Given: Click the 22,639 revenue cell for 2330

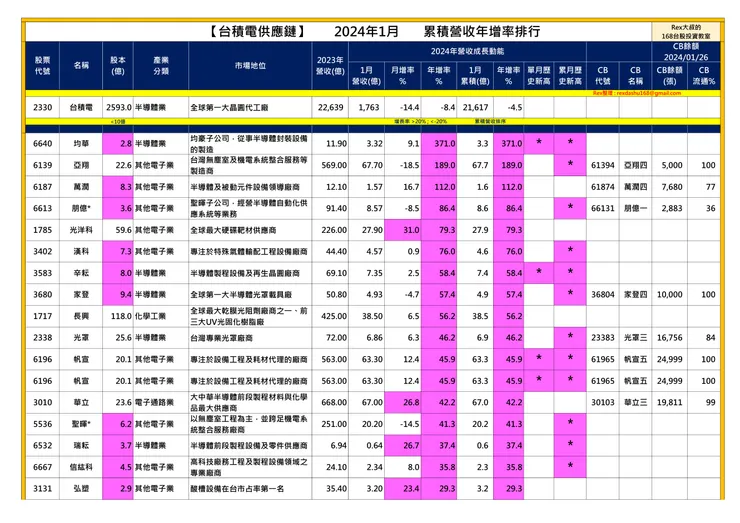Looking at the screenshot, I should 330,108.
